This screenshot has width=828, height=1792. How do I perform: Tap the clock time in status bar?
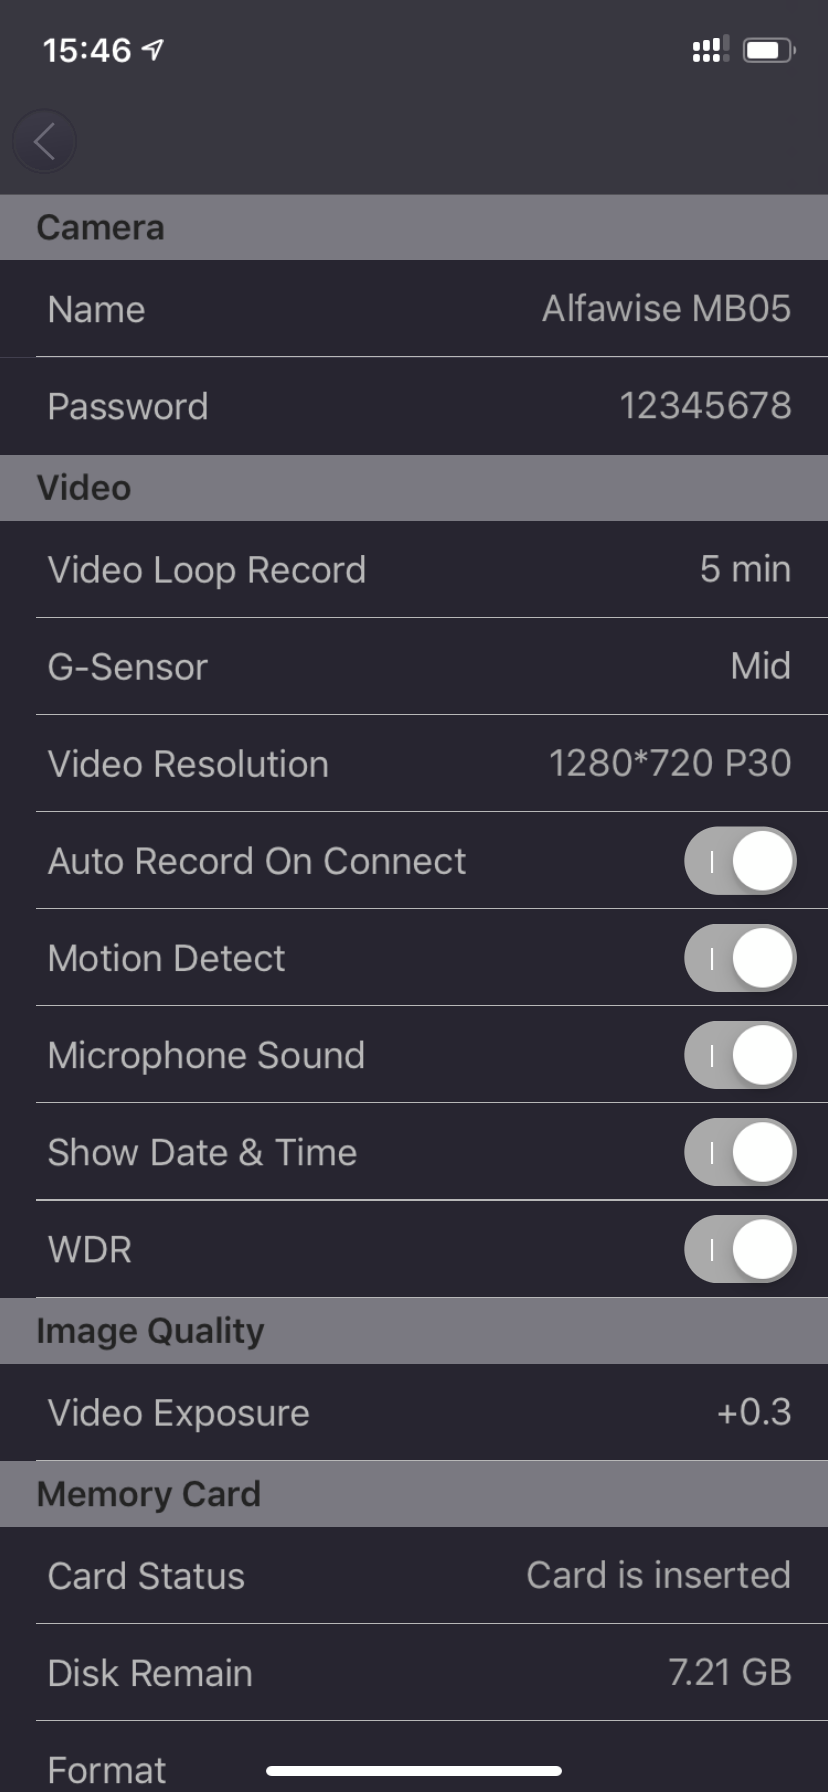(87, 50)
